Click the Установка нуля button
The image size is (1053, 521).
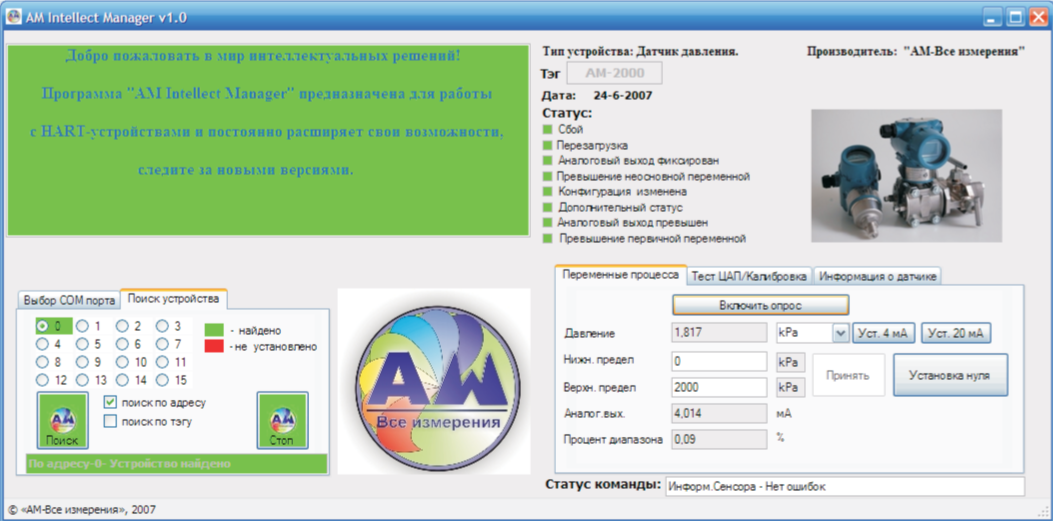click(950, 375)
